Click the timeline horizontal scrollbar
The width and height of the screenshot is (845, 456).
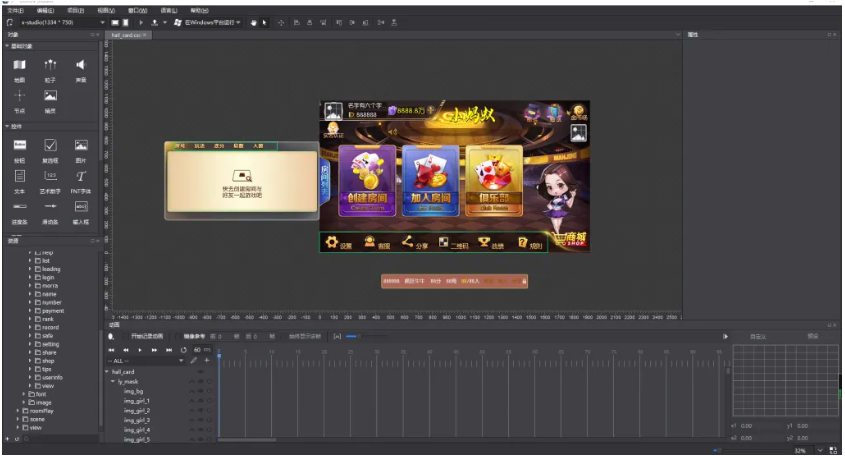[247, 440]
